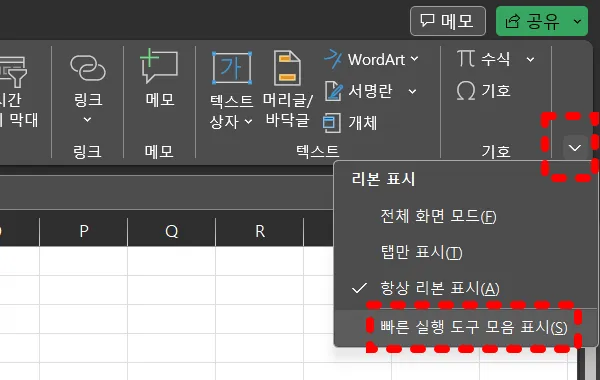Click the 메모 (Comments) button at top
The image size is (600, 380).
click(x=448, y=21)
